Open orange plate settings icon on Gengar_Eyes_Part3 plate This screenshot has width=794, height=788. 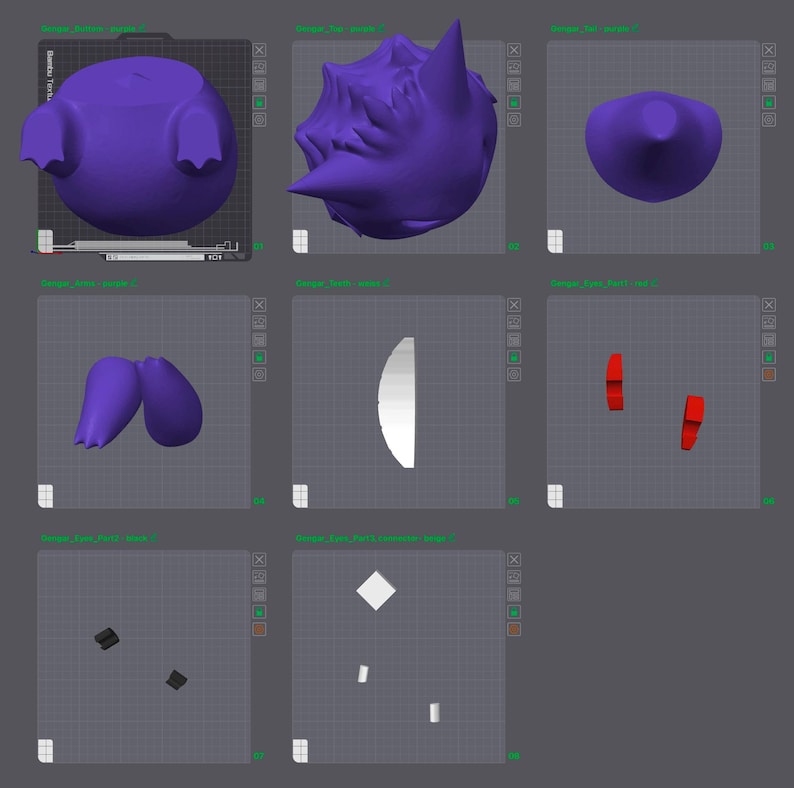click(x=514, y=629)
